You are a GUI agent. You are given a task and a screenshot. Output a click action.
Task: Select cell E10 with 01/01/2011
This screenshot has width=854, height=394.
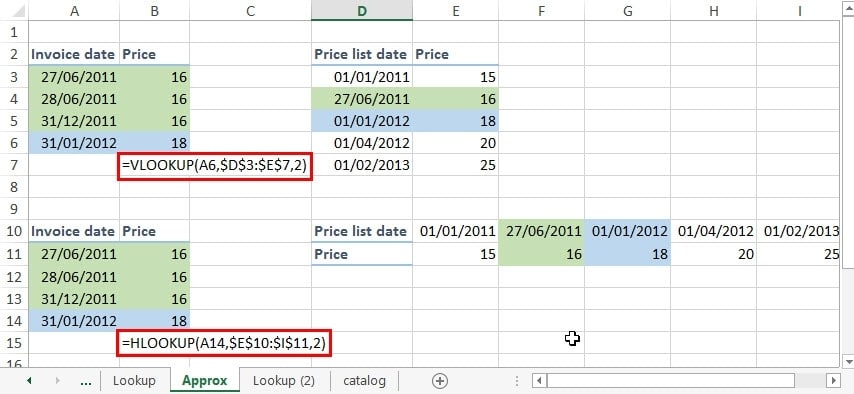455,231
